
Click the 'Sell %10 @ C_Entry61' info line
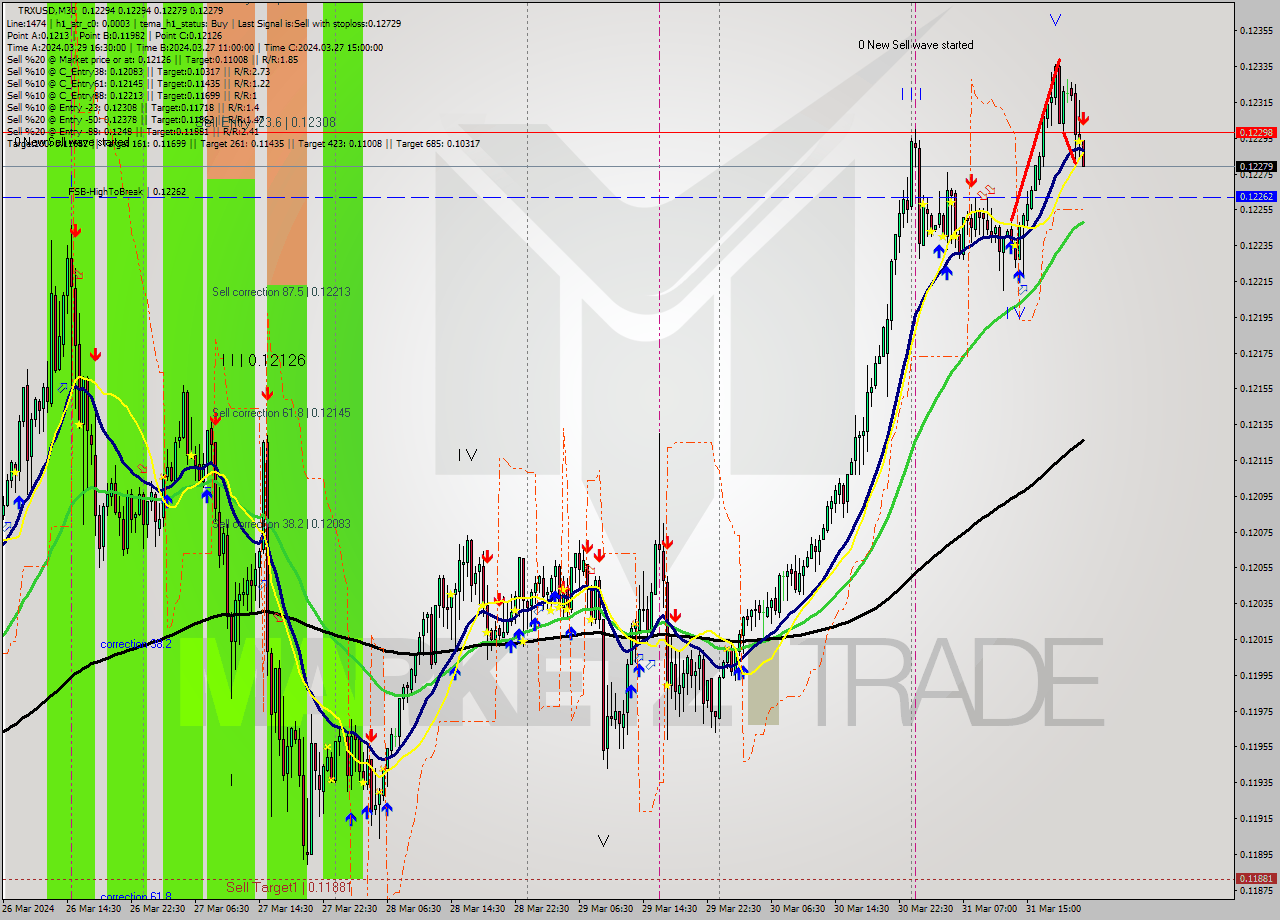pyautogui.click(x=137, y=83)
